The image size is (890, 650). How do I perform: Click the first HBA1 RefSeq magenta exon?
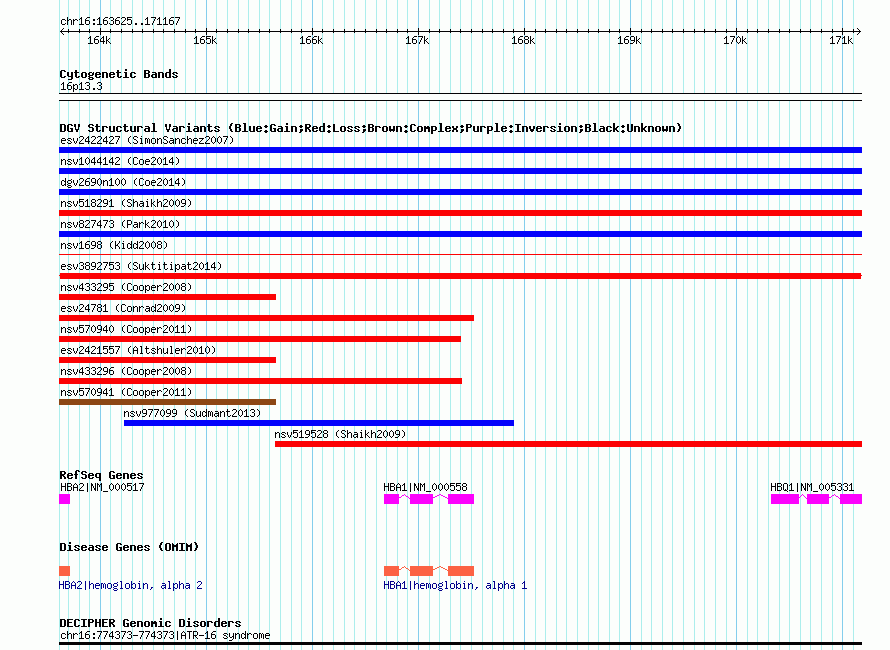391,499
